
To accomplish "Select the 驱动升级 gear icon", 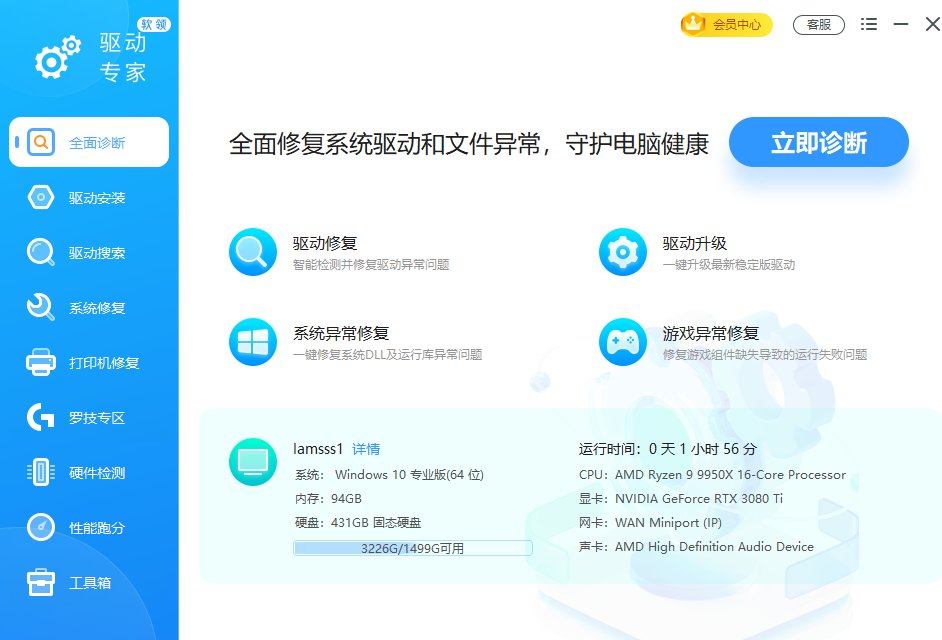I will pos(624,252).
